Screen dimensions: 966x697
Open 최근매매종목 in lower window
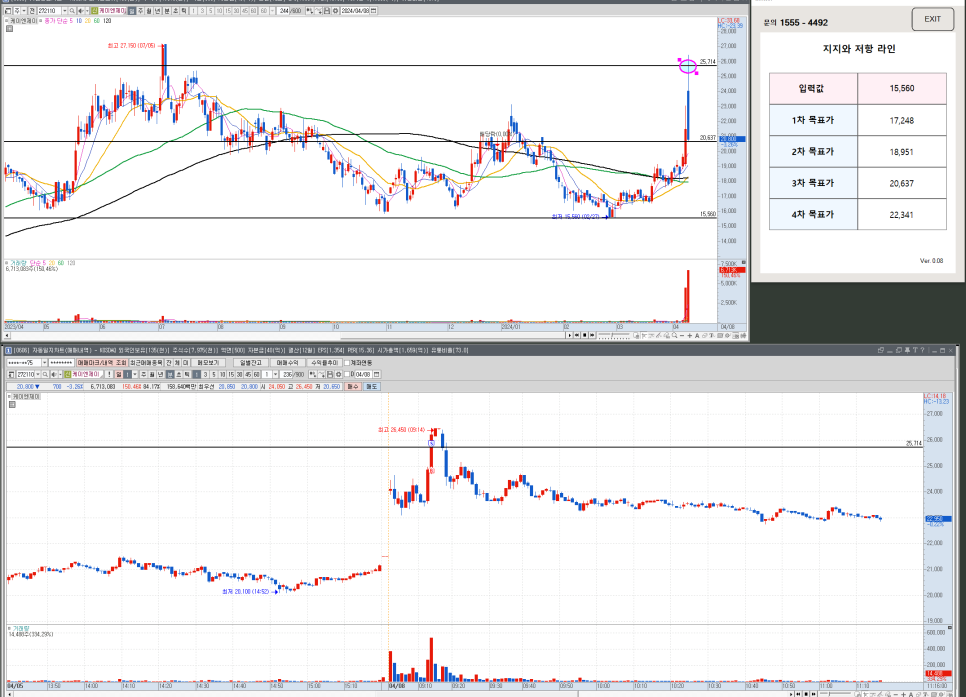click(x=146, y=363)
